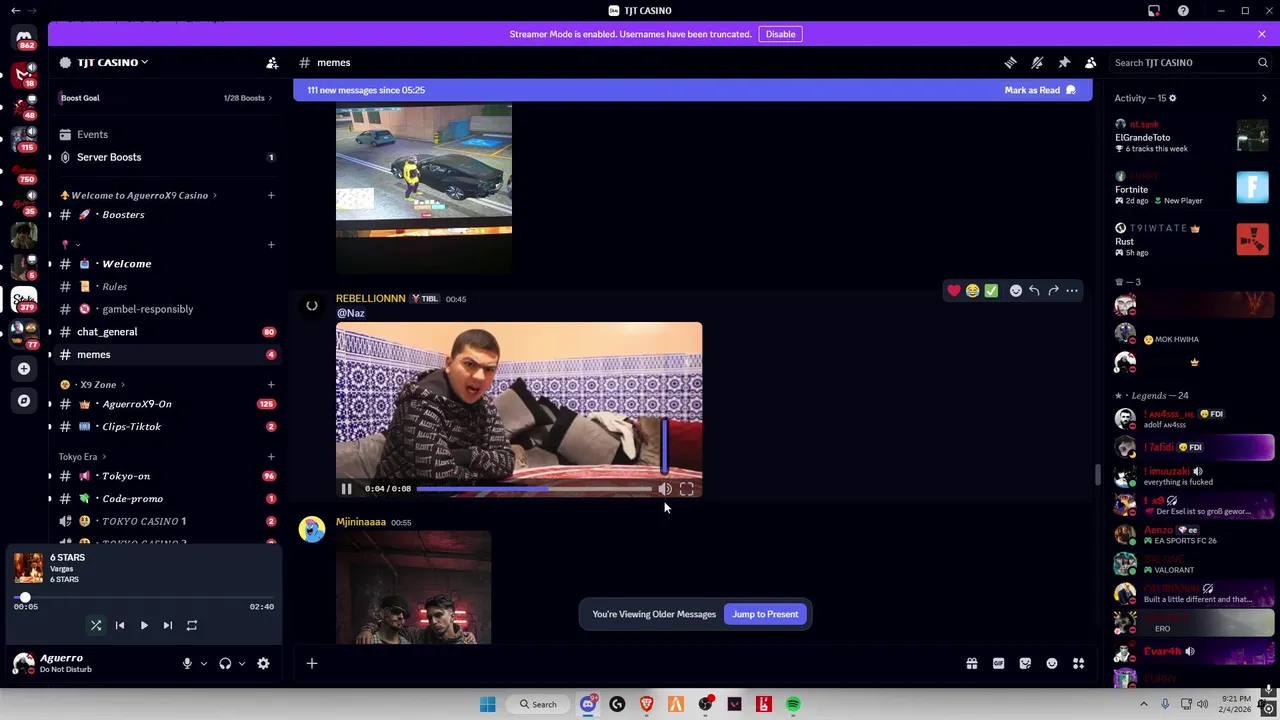Open gift icon in message bar
The width and height of the screenshot is (1280, 720).
point(972,663)
